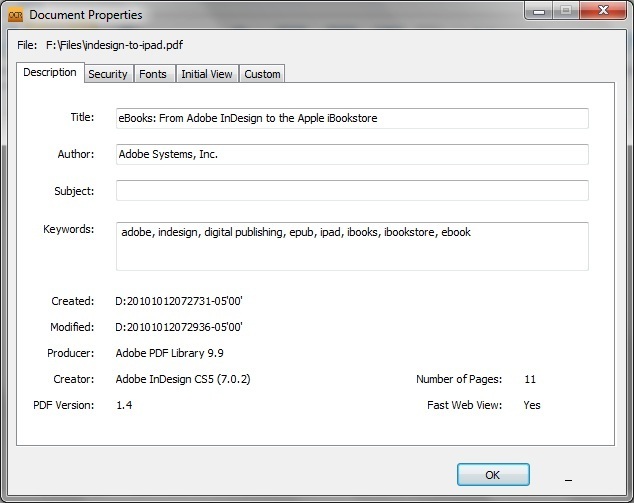Screen dimensions: 634x503
Task: Click the Created: label
Action: click(x=72, y=301)
